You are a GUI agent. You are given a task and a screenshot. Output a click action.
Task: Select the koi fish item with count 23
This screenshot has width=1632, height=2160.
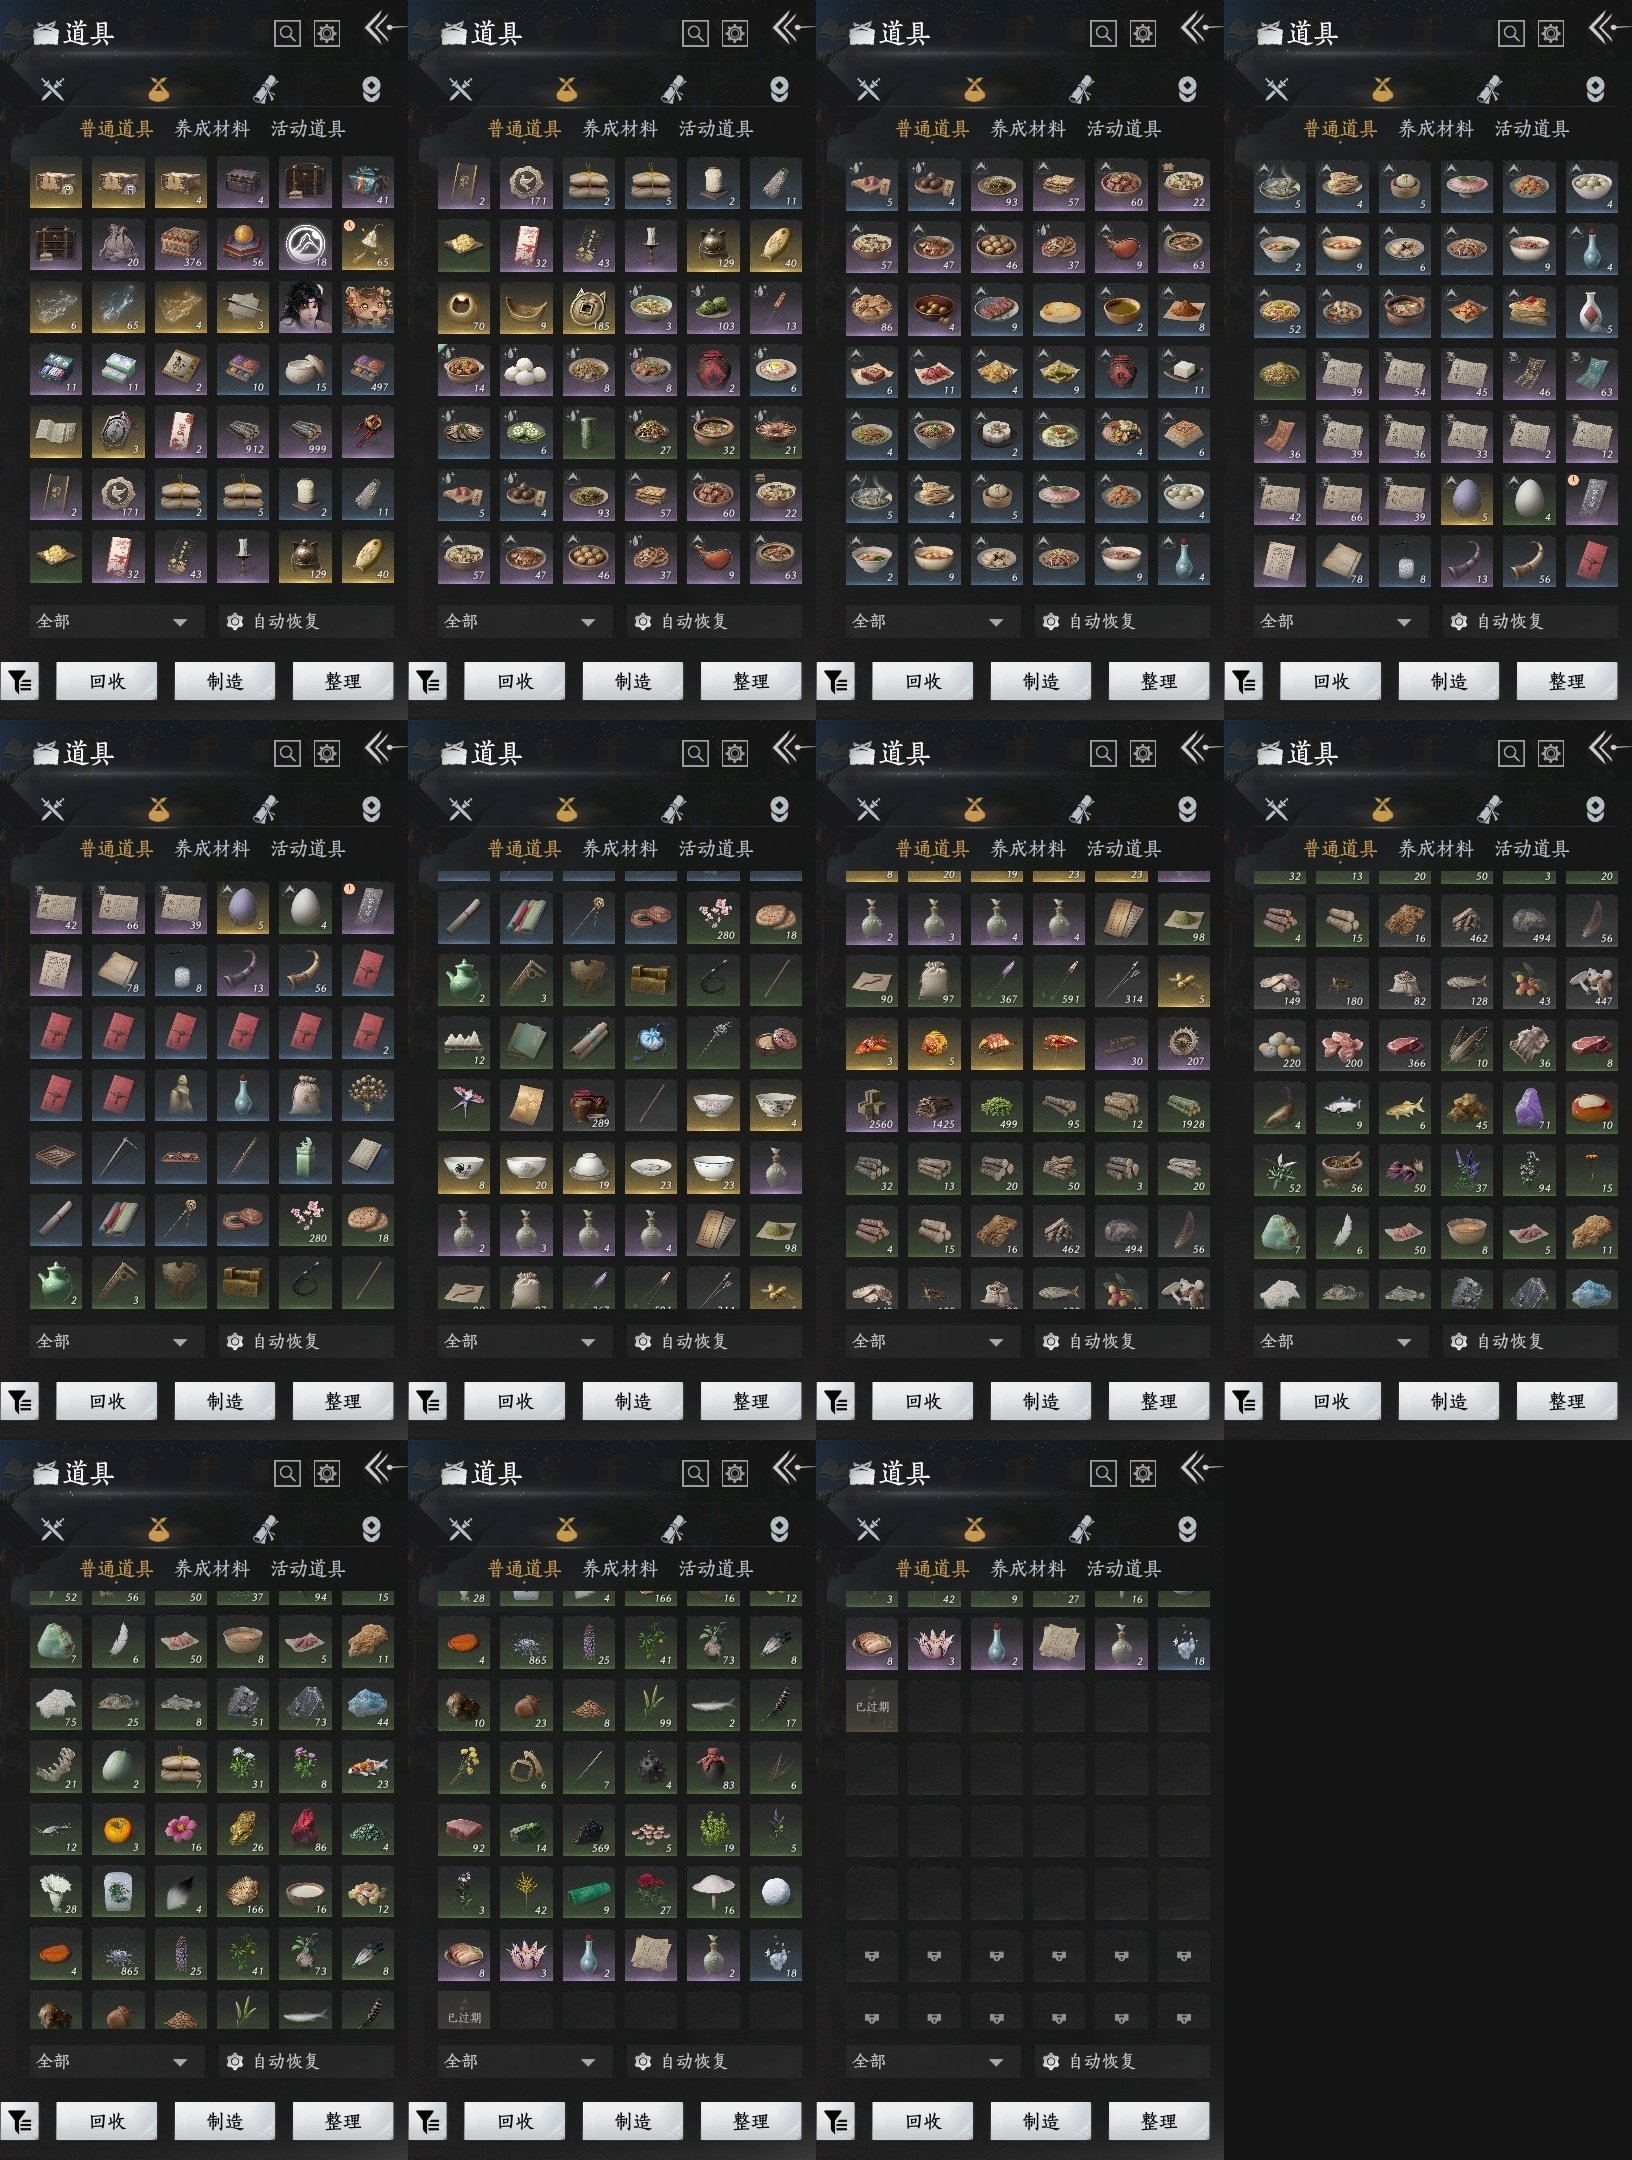click(368, 1768)
